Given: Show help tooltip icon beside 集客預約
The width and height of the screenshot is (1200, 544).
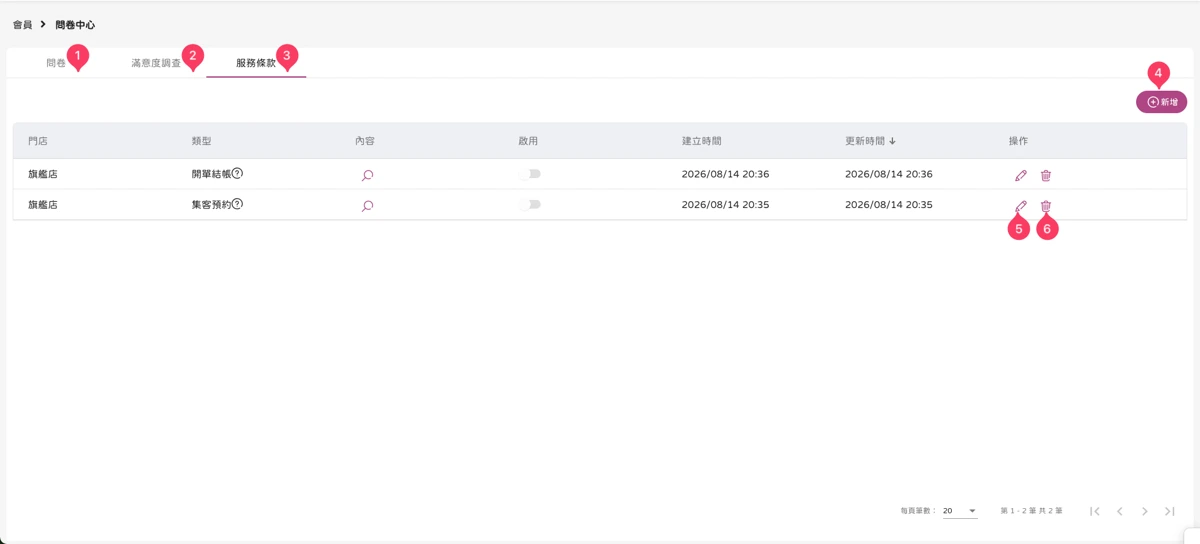Looking at the screenshot, I should coord(237,203).
